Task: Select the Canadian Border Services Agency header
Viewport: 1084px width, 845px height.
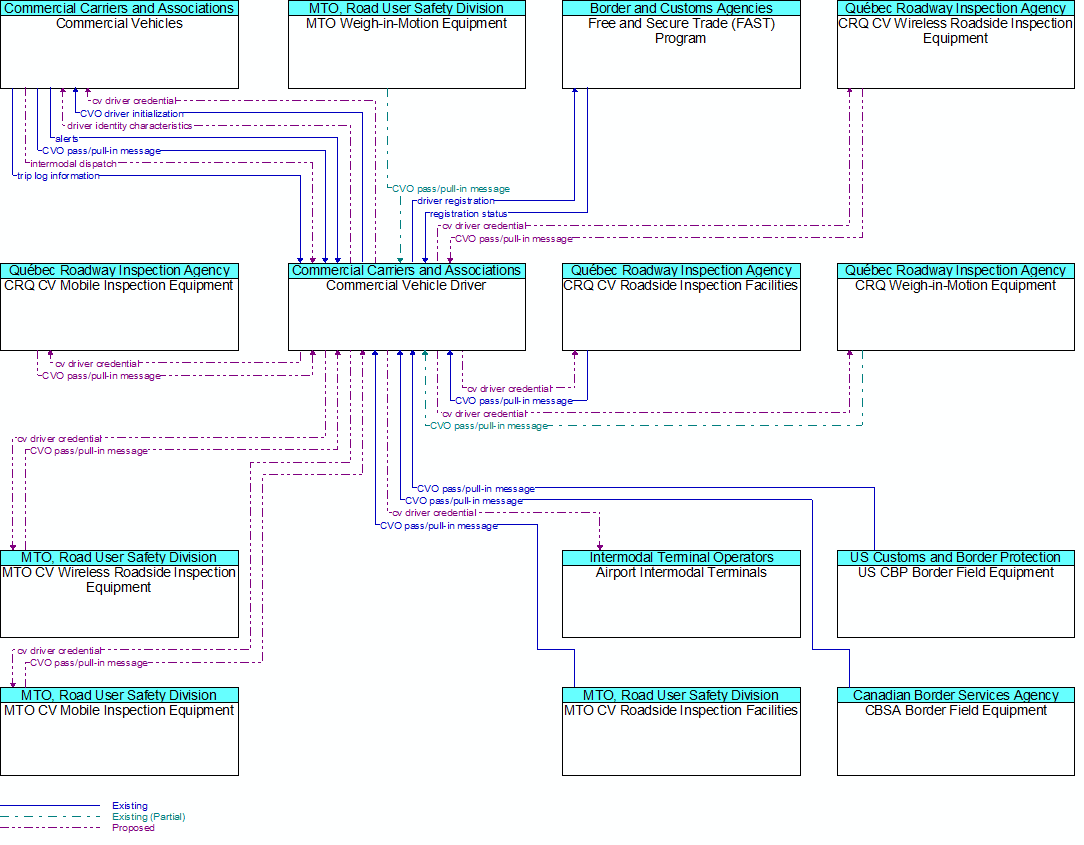Action: coord(955,695)
